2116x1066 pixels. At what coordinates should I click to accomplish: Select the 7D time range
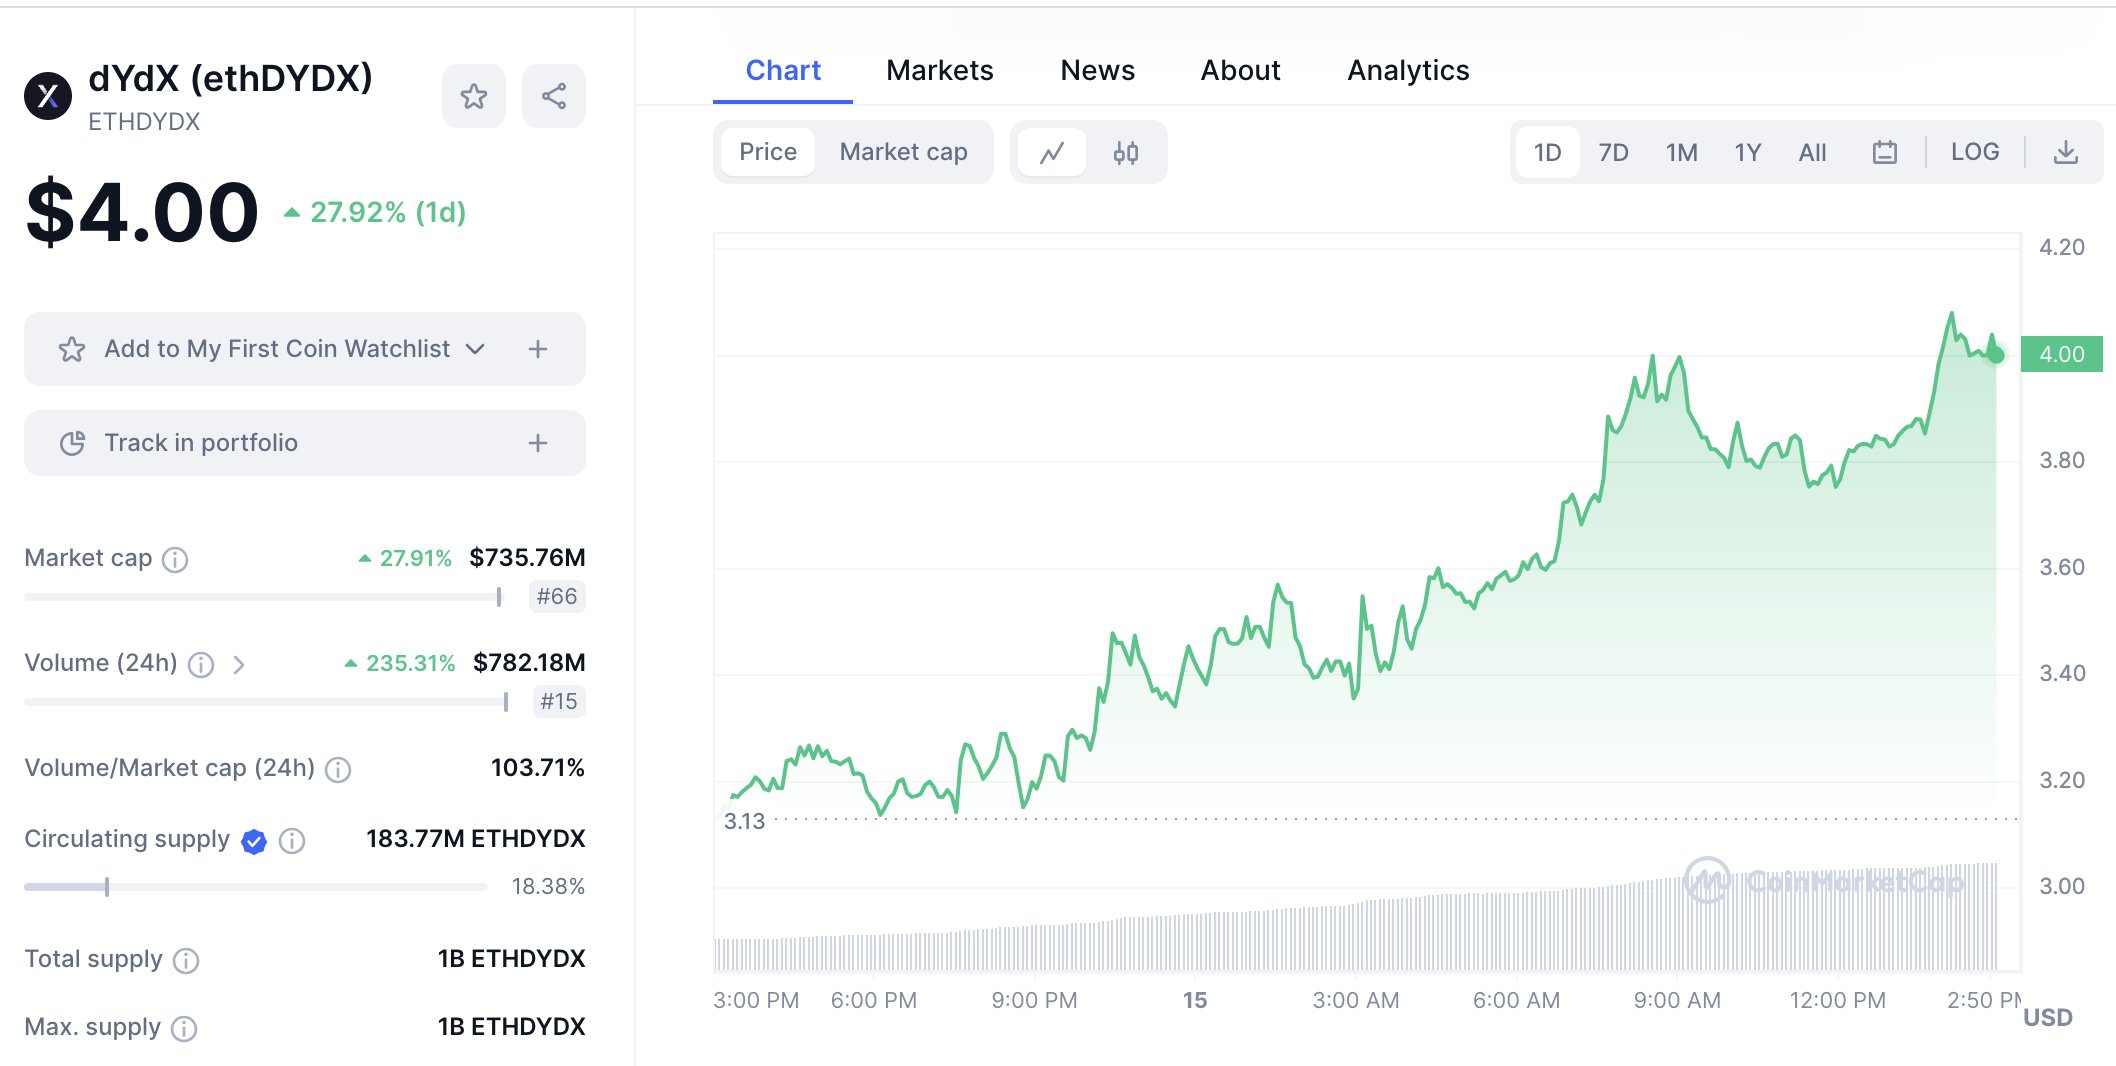pos(1613,152)
